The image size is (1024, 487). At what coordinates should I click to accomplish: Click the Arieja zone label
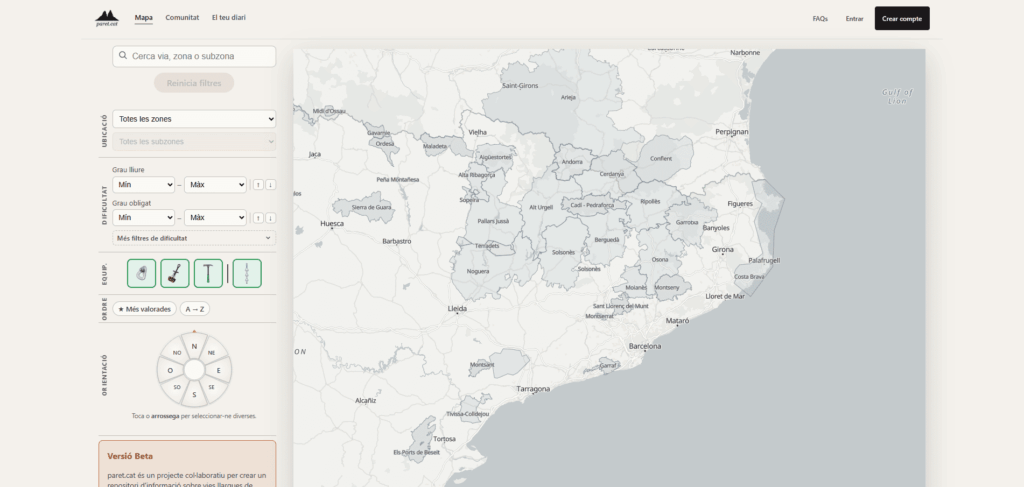568,98
